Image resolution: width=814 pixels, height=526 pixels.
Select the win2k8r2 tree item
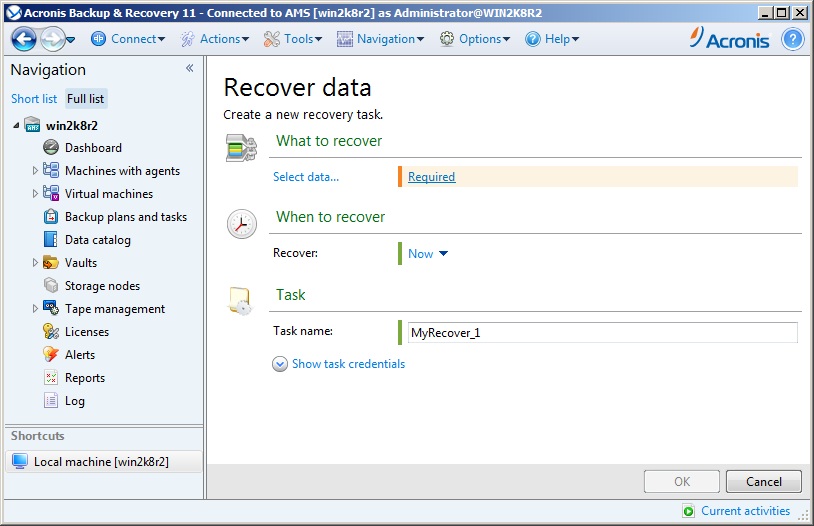pyautogui.click(x=72, y=126)
